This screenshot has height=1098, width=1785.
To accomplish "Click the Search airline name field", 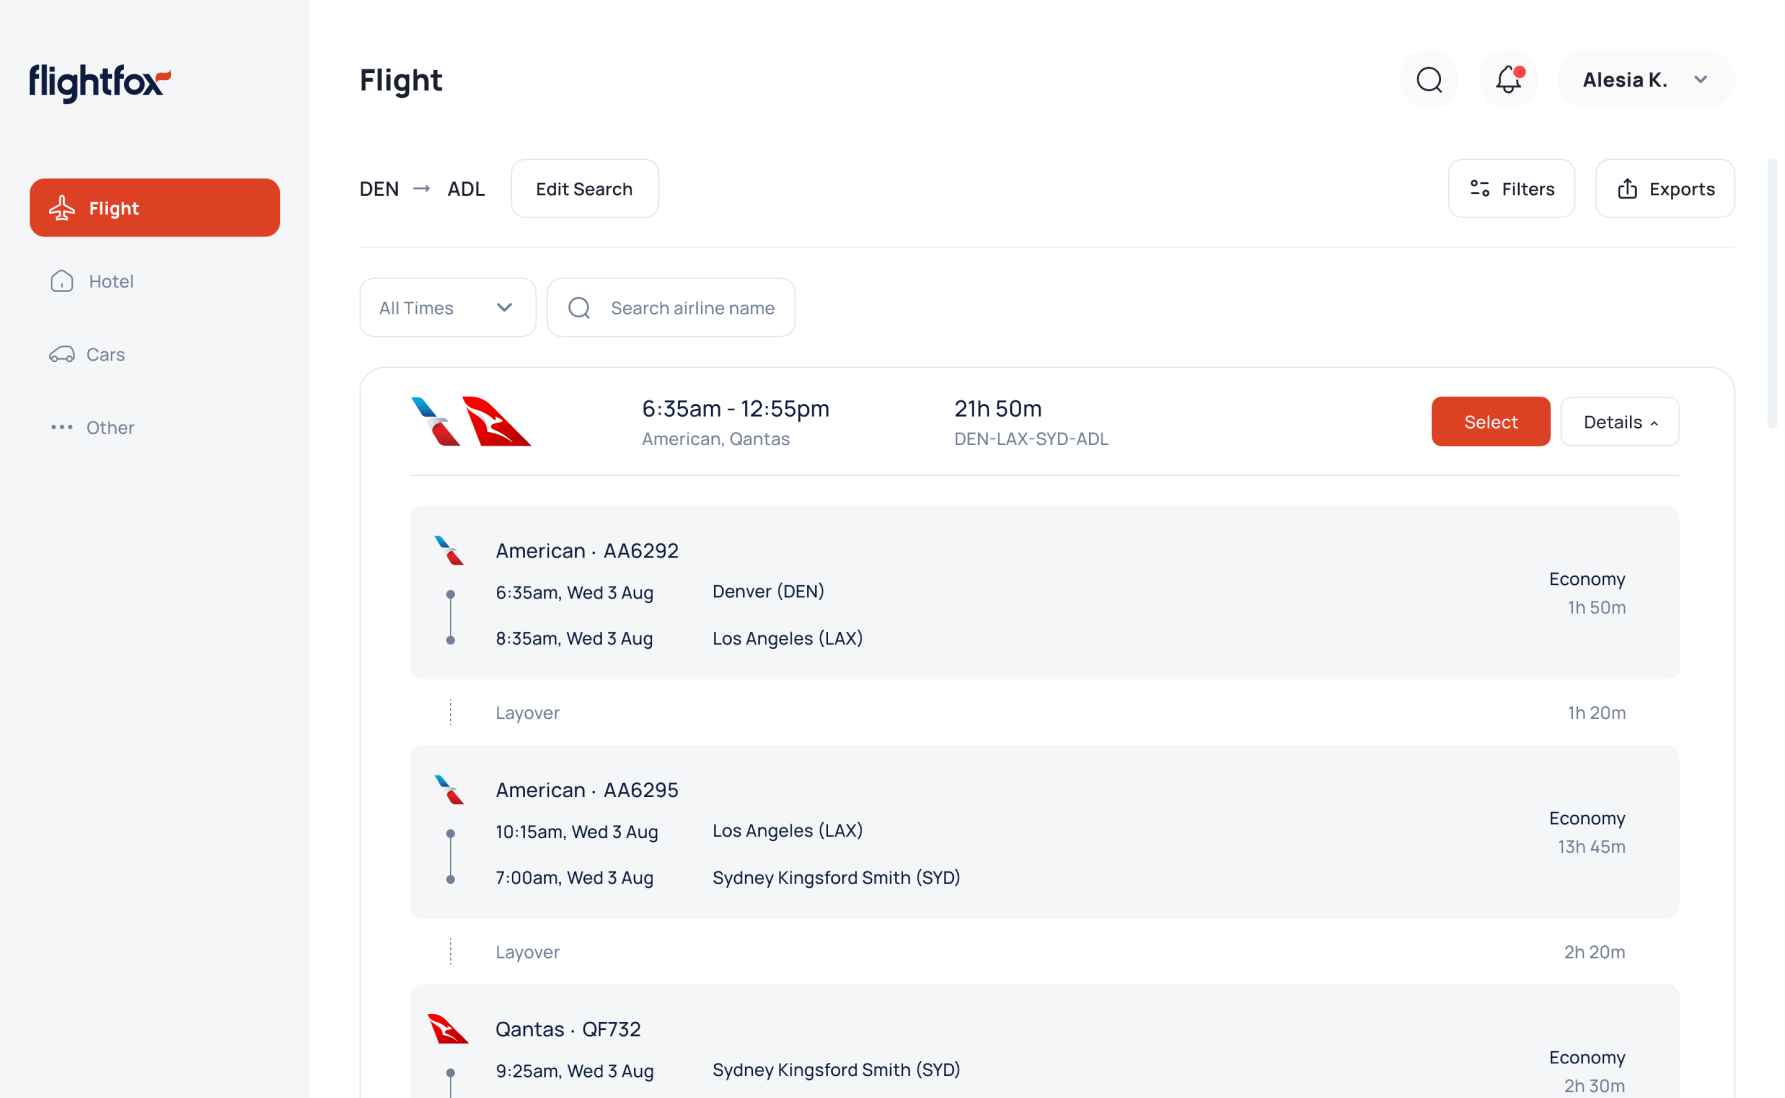I will (x=692, y=308).
